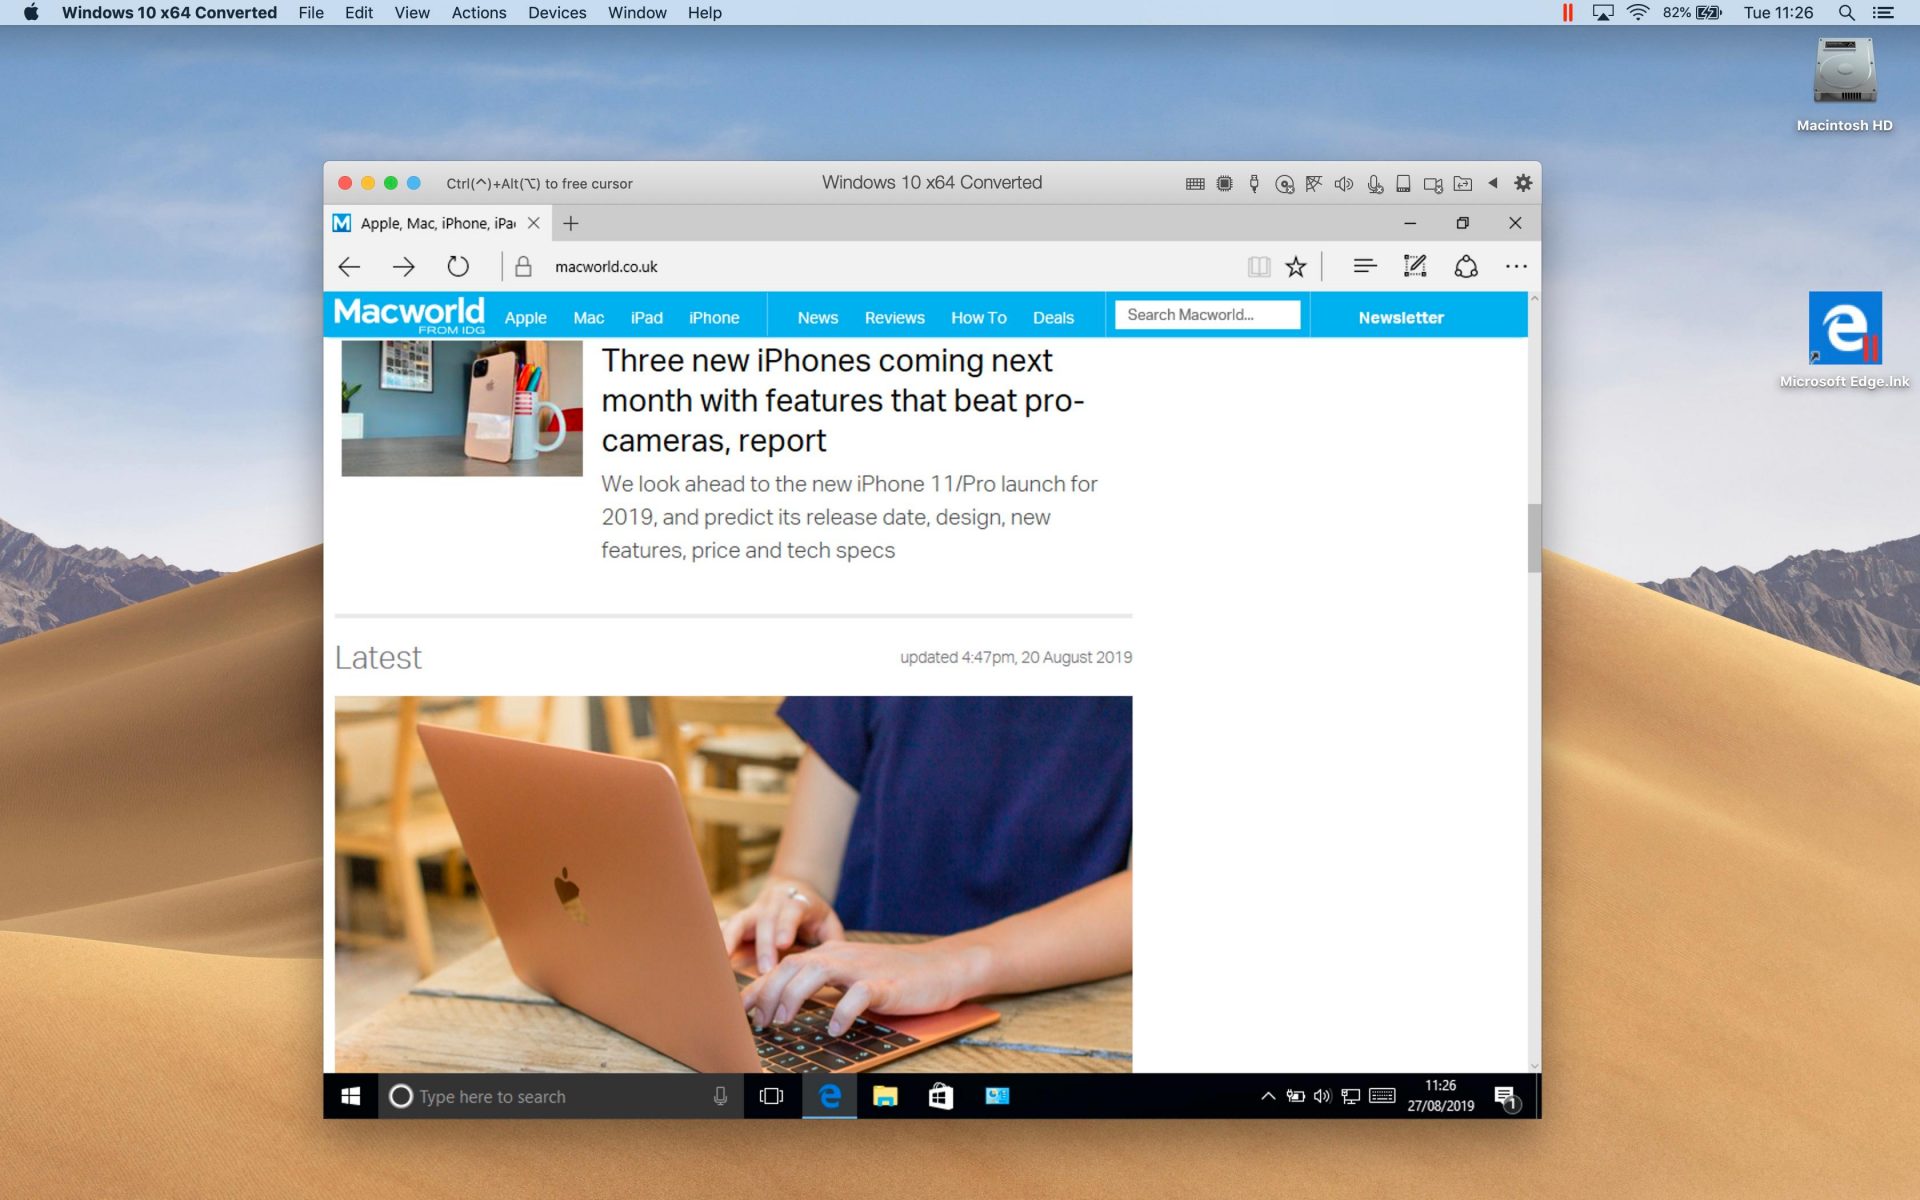Open Windows Action Center notifications

(x=1506, y=1098)
